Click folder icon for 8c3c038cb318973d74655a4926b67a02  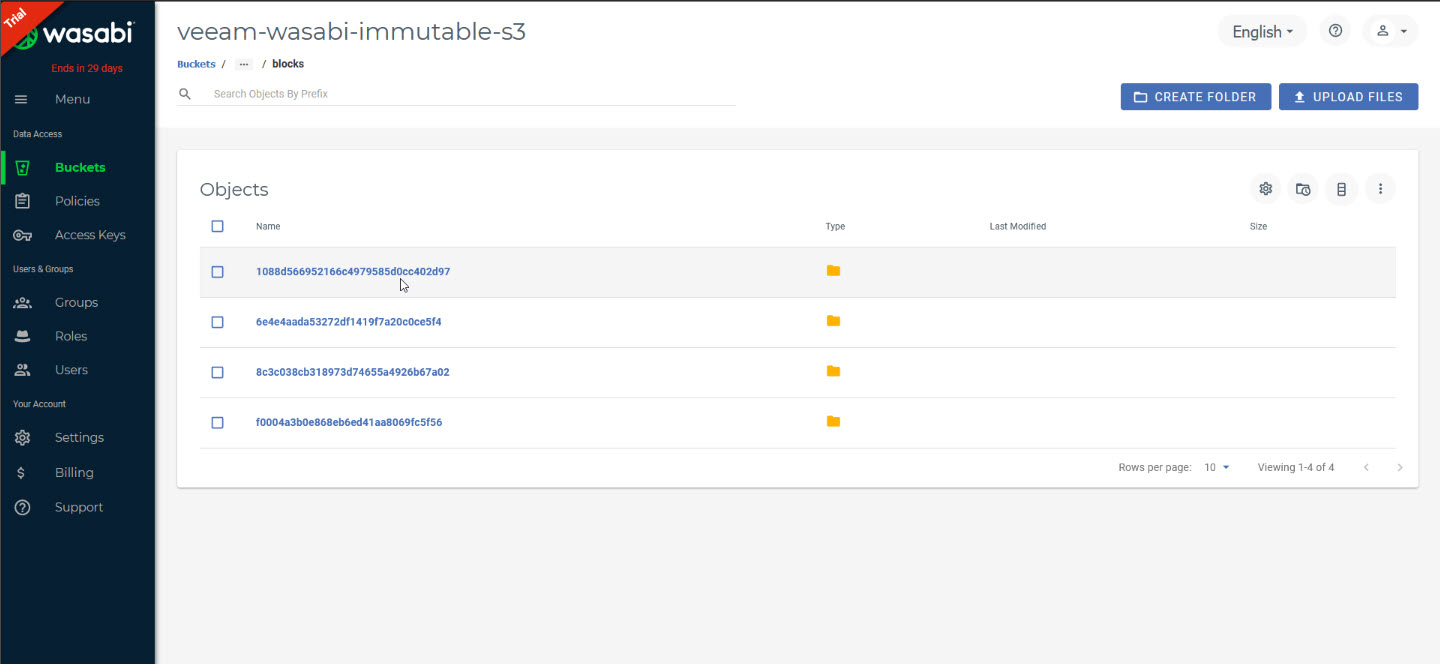833,371
